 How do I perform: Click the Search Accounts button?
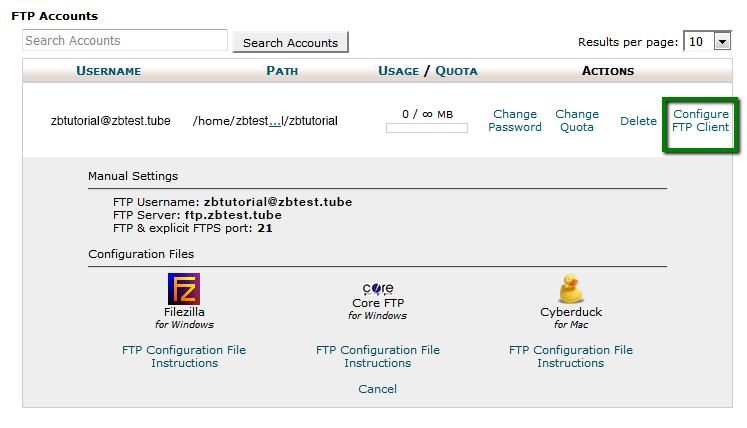[x=290, y=42]
